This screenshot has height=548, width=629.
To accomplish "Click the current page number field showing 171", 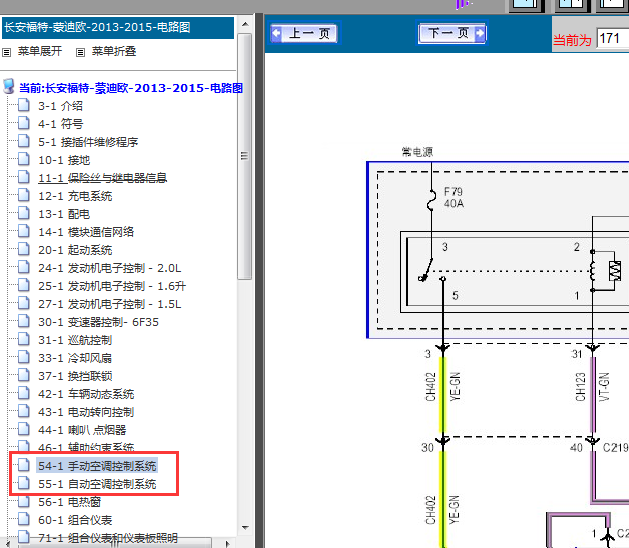I will [613, 39].
